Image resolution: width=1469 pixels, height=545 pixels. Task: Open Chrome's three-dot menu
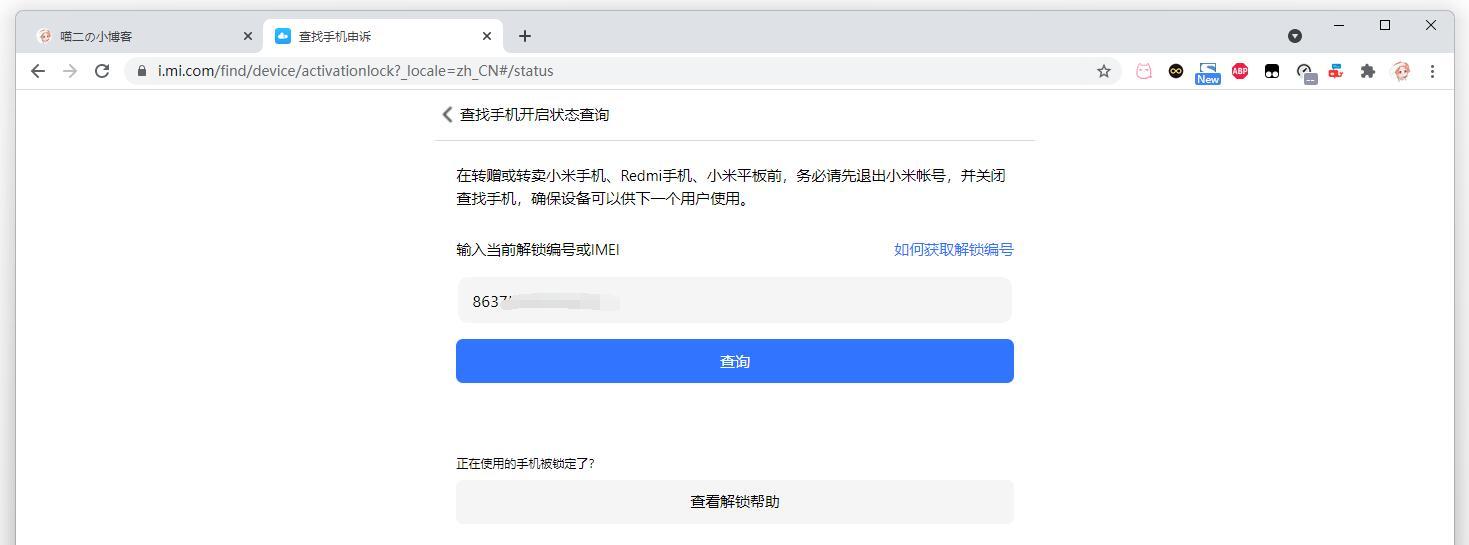pyautogui.click(x=1433, y=71)
